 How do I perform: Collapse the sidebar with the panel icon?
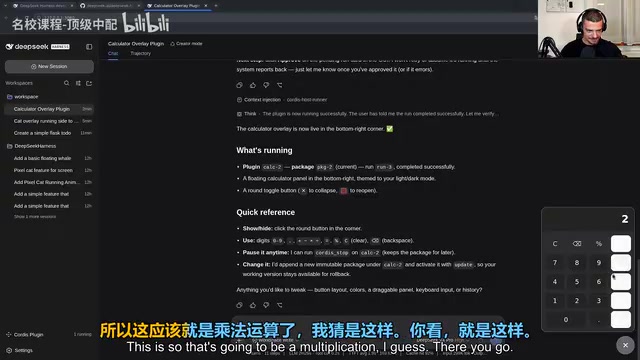pos(89,47)
